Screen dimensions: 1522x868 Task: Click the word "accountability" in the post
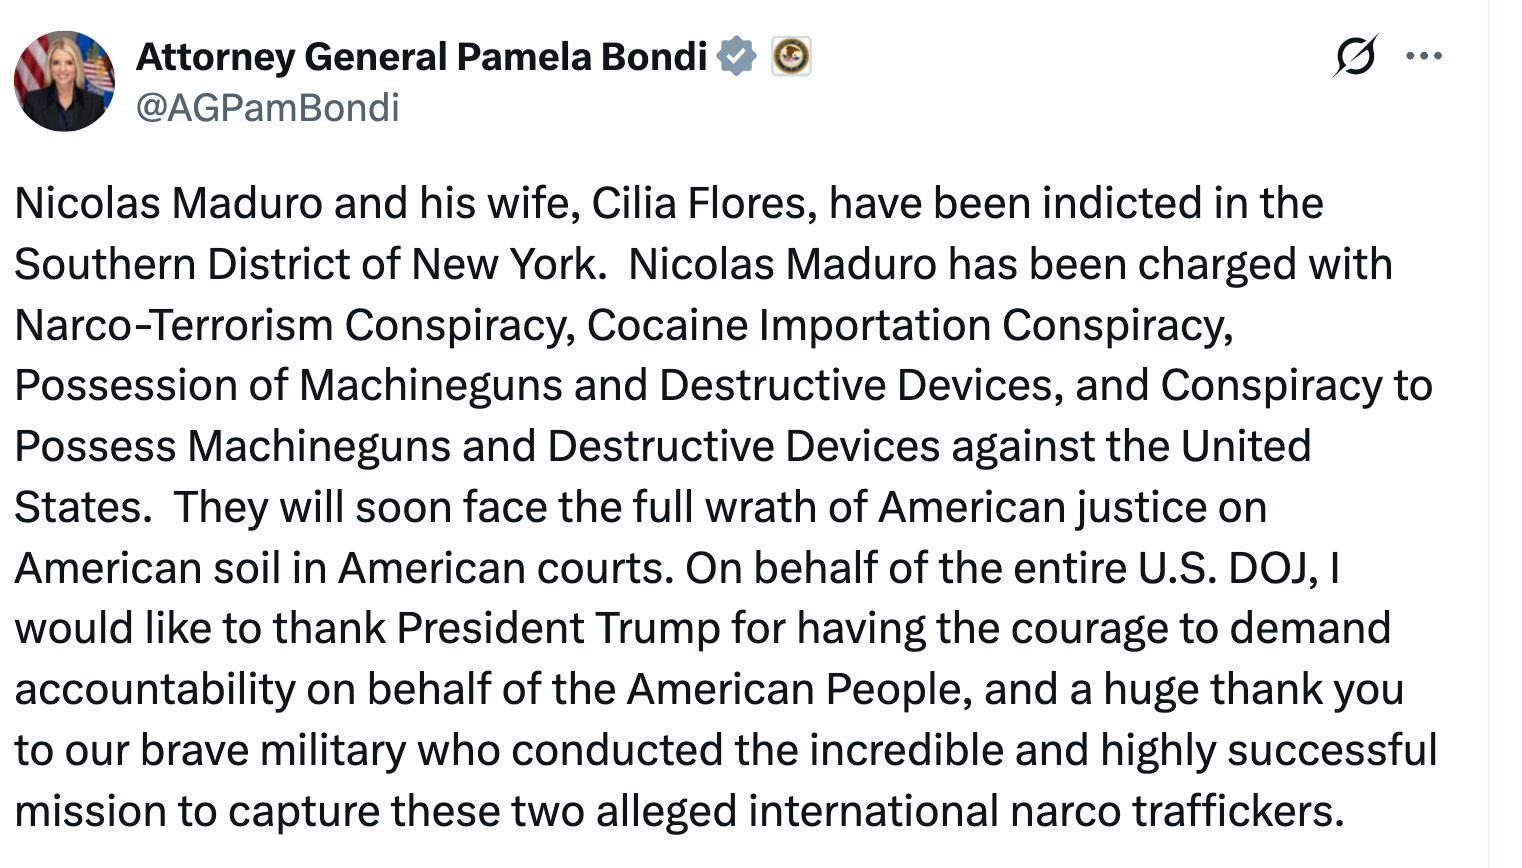[x=155, y=690]
